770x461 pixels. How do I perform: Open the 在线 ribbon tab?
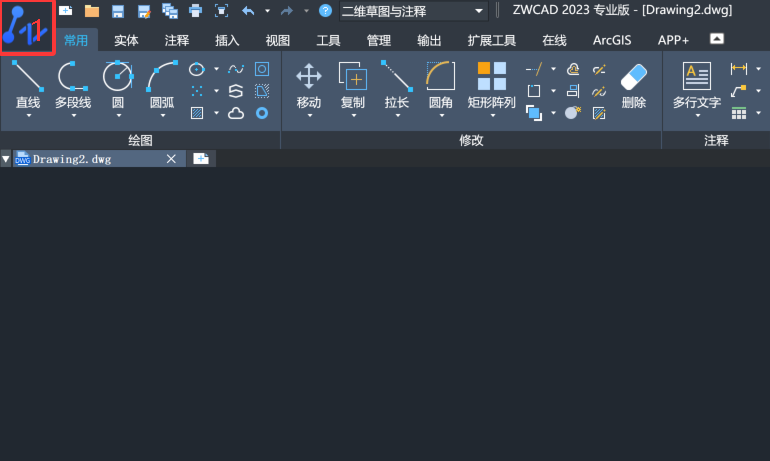click(x=554, y=40)
